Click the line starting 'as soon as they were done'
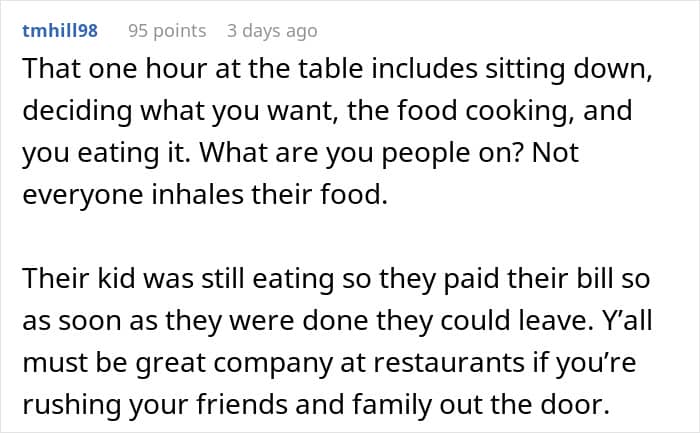The width and height of the screenshot is (700, 433). tap(337, 321)
